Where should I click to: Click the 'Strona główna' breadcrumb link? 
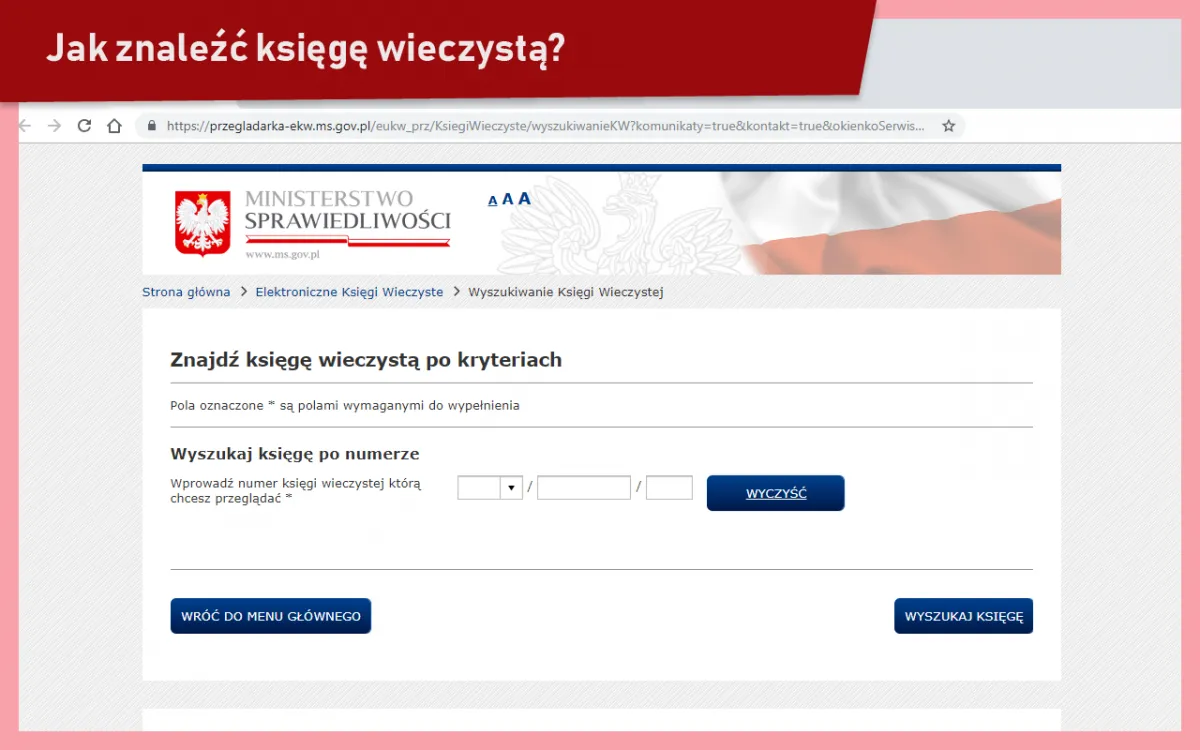coord(186,291)
